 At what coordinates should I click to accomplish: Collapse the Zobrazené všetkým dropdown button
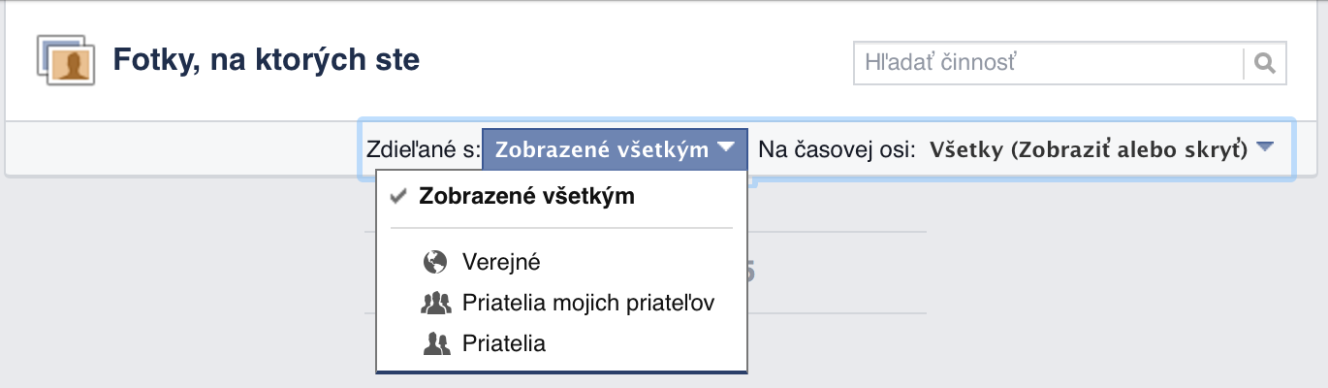pyautogui.click(x=615, y=149)
